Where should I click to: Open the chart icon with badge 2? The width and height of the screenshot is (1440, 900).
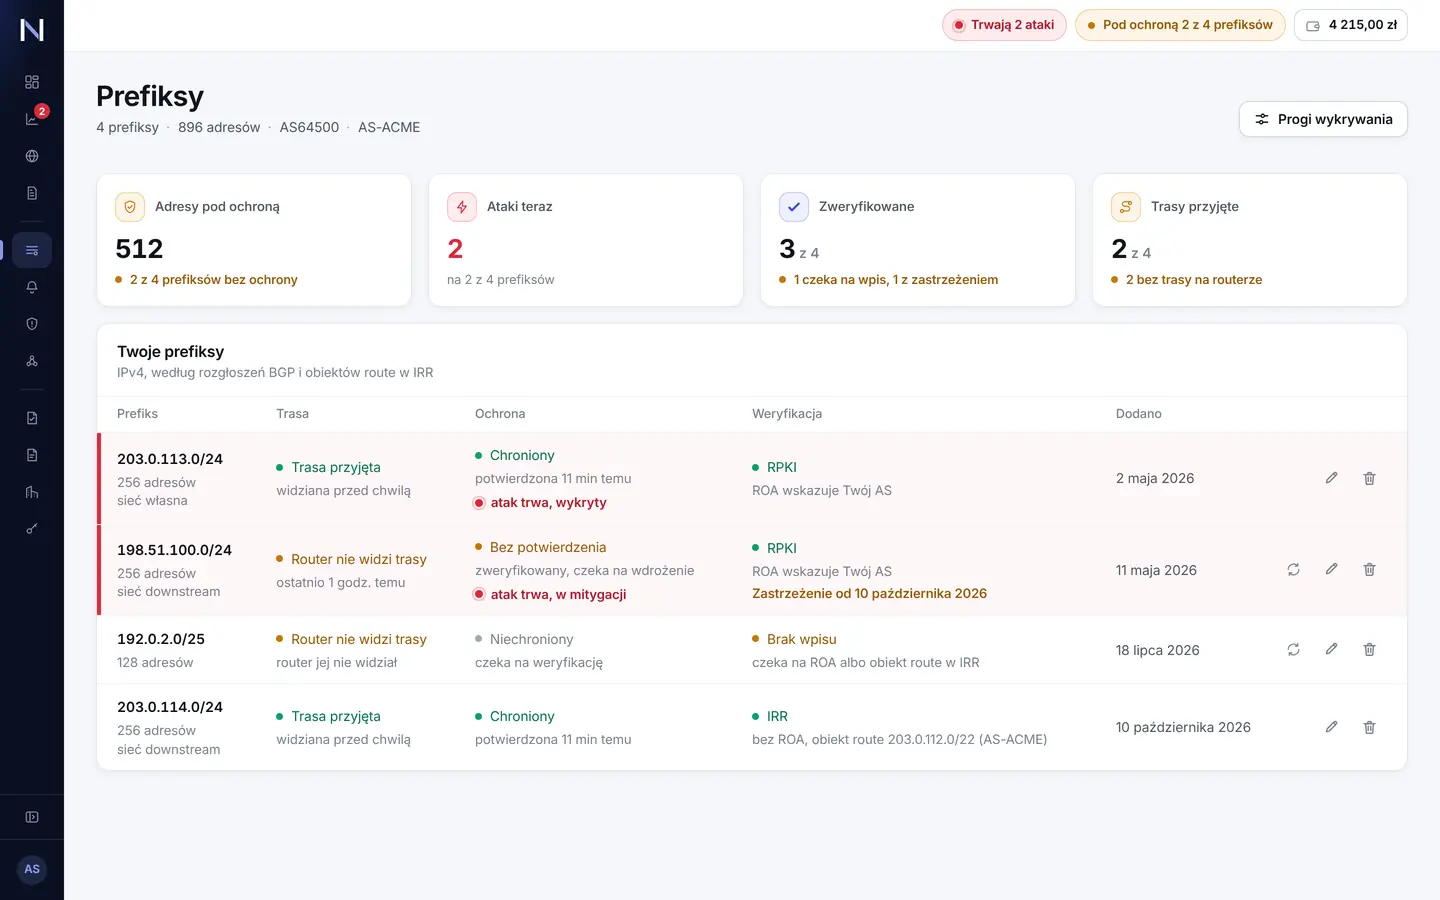32,119
